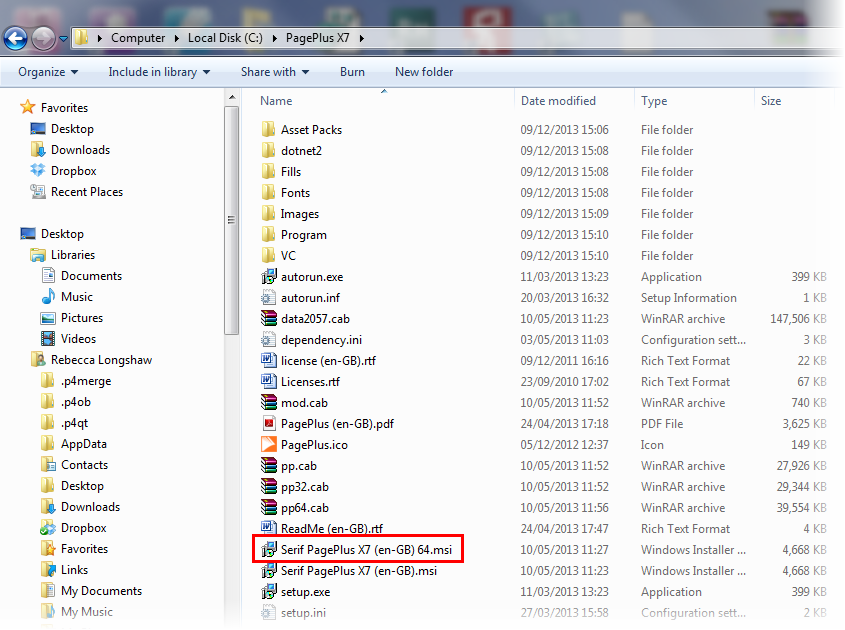Expand arrow after Local Disk (C:) breadcrumb
845x630 pixels.
point(274,38)
